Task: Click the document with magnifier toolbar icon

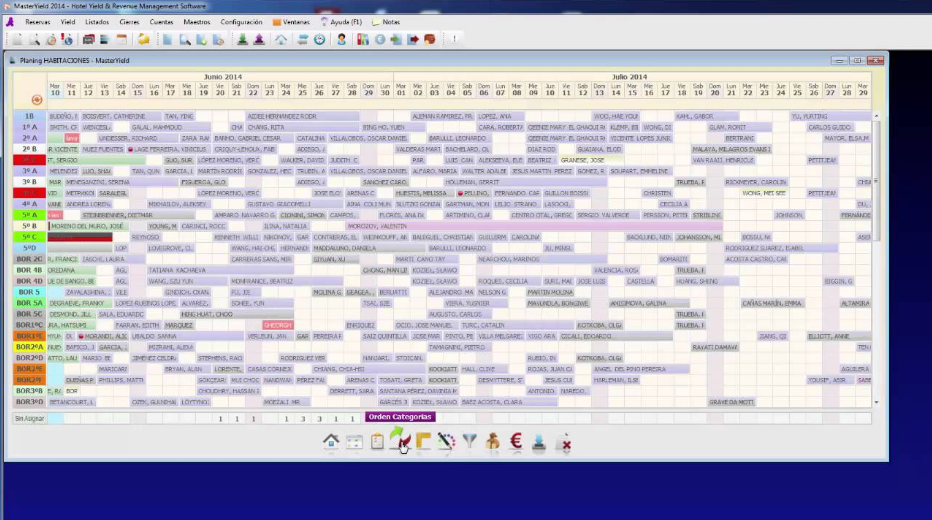Action: tap(34, 39)
